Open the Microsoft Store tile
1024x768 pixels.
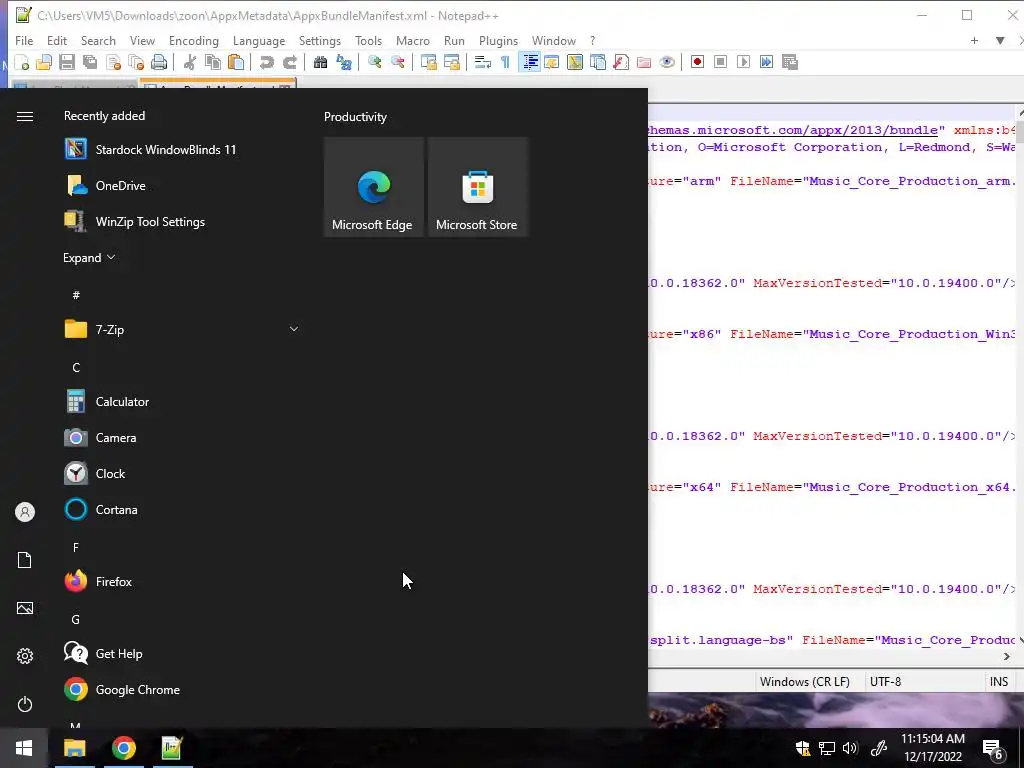pos(477,187)
